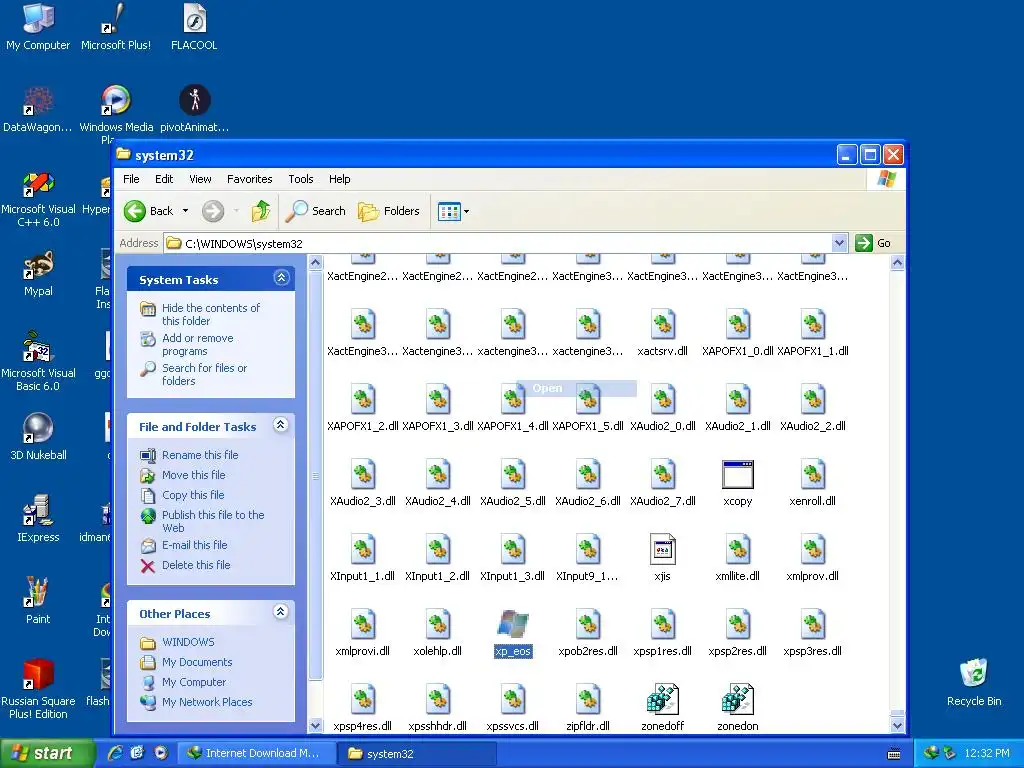Switch to Internet Download Manager taskbar button
This screenshot has height=768, width=1024.
point(256,753)
